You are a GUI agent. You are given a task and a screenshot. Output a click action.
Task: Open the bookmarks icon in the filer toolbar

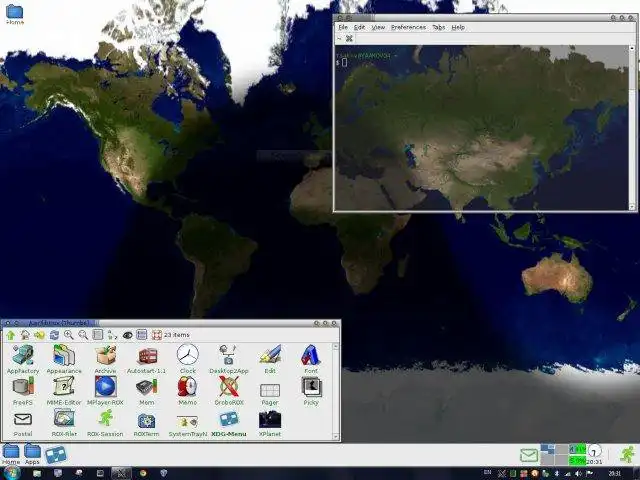pos(40,335)
